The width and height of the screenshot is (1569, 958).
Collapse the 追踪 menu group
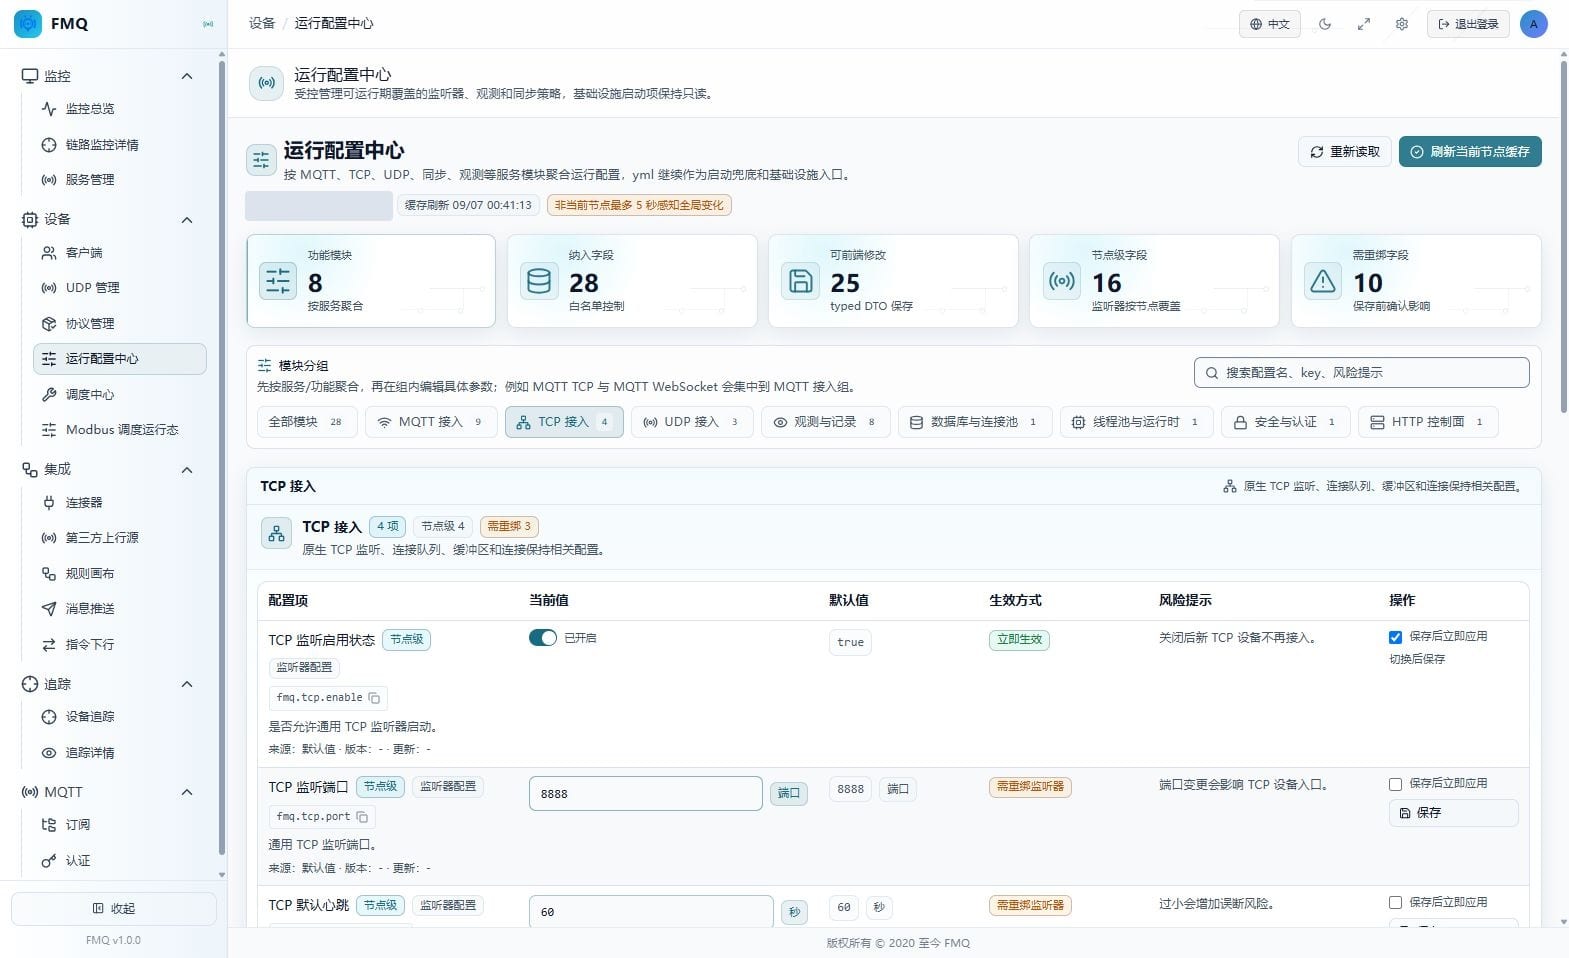click(187, 684)
